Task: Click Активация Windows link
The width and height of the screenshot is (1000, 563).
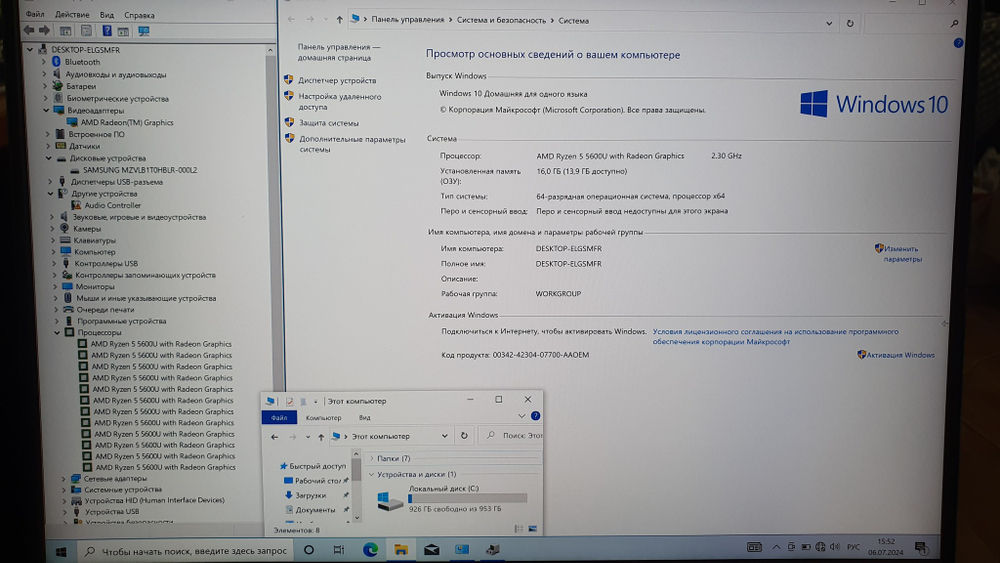Action: pyautogui.click(x=900, y=355)
